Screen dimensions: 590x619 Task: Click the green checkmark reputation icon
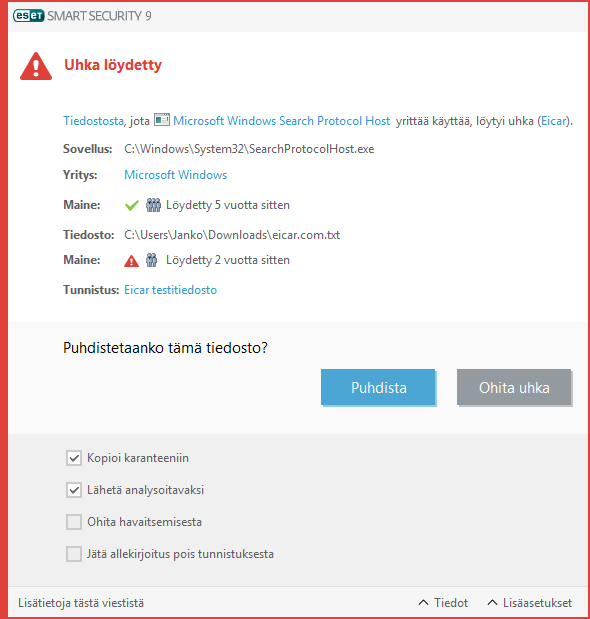click(x=131, y=205)
